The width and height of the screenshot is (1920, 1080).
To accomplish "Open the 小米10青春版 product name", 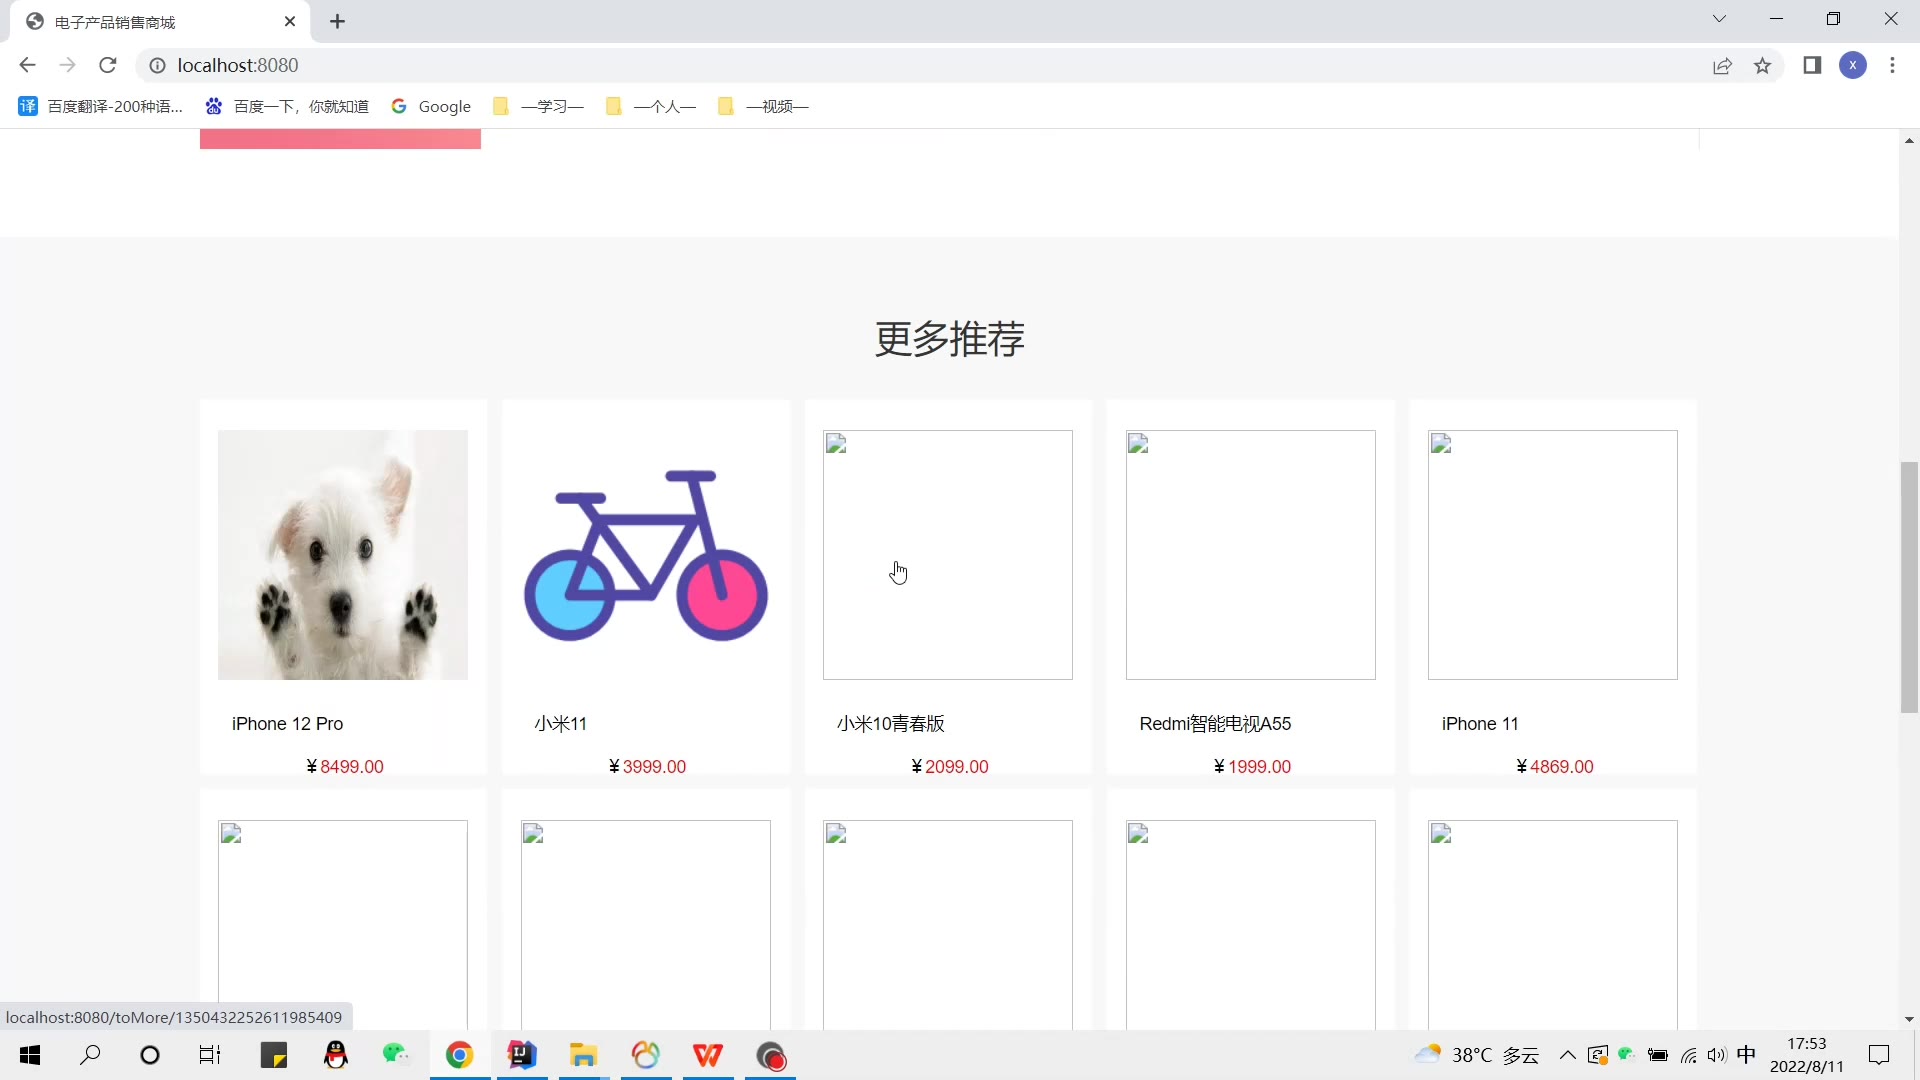I will [890, 723].
